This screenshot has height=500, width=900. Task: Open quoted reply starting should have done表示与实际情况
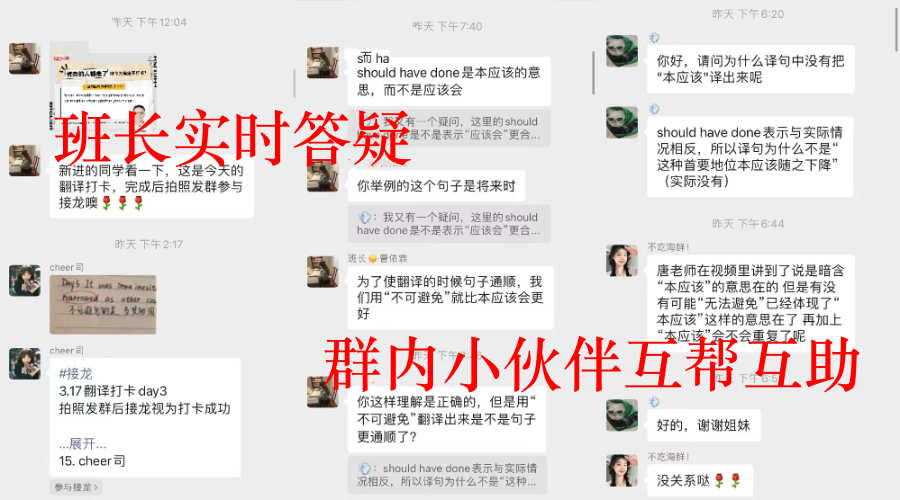447,475
